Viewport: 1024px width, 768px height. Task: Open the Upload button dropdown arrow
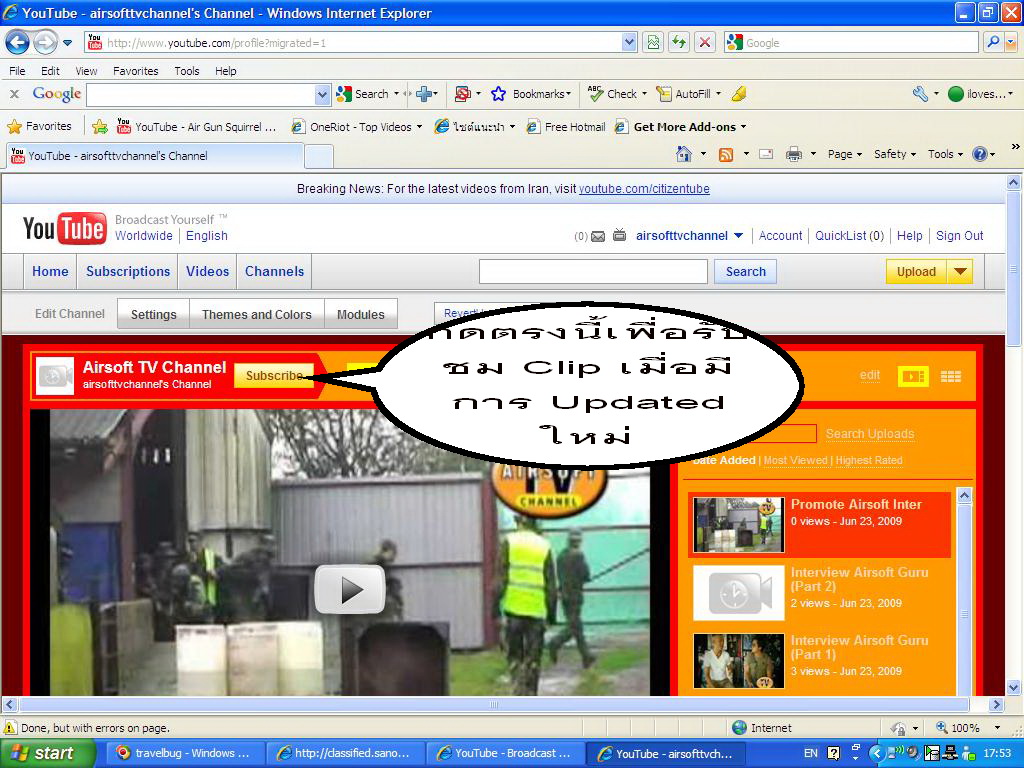[x=960, y=272]
